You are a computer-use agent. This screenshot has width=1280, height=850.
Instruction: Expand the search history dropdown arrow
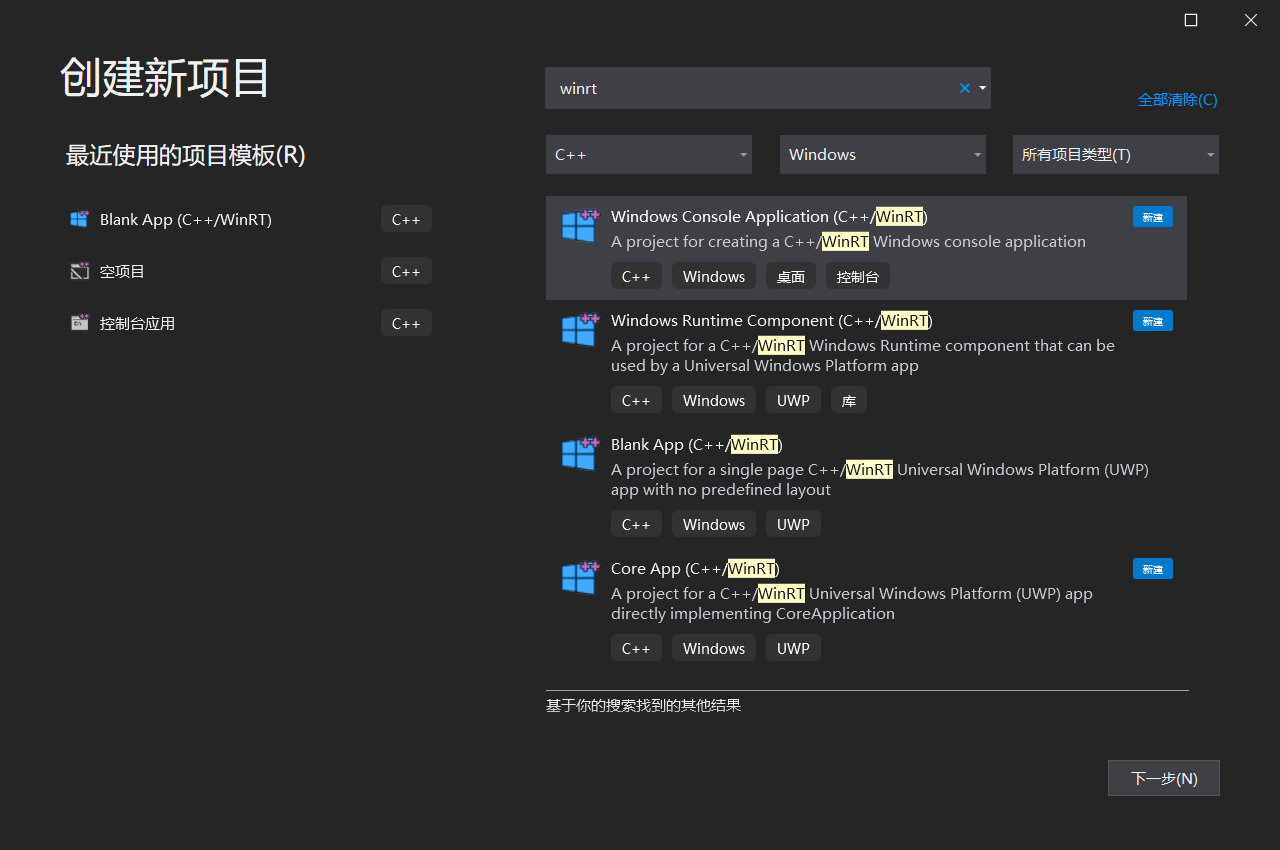click(982, 88)
